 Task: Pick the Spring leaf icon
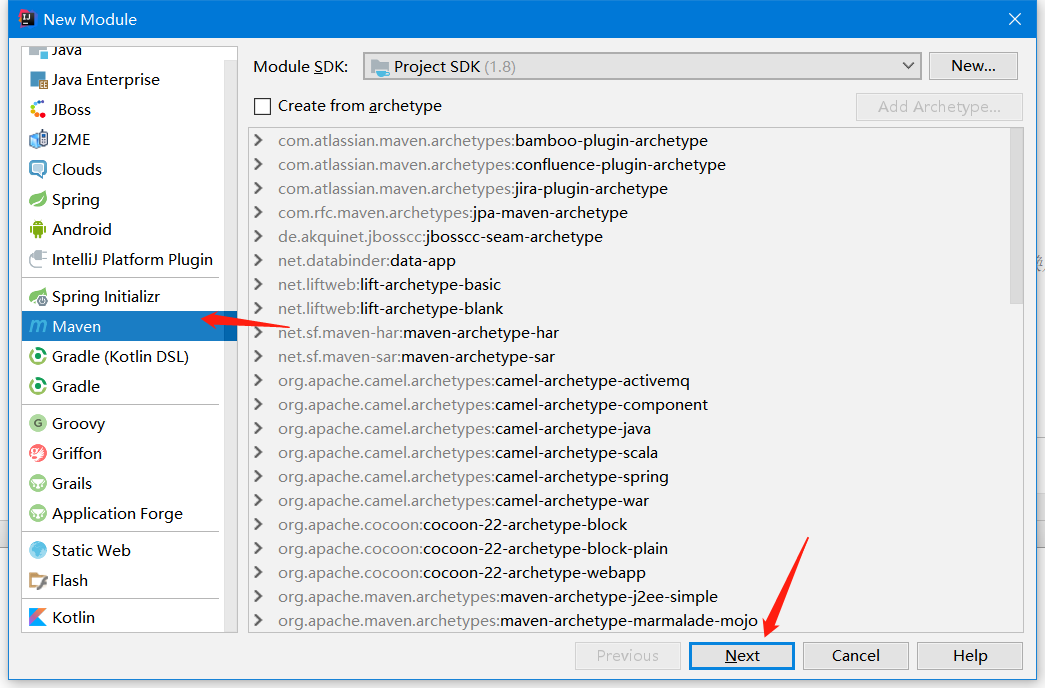click(x=39, y=199)
